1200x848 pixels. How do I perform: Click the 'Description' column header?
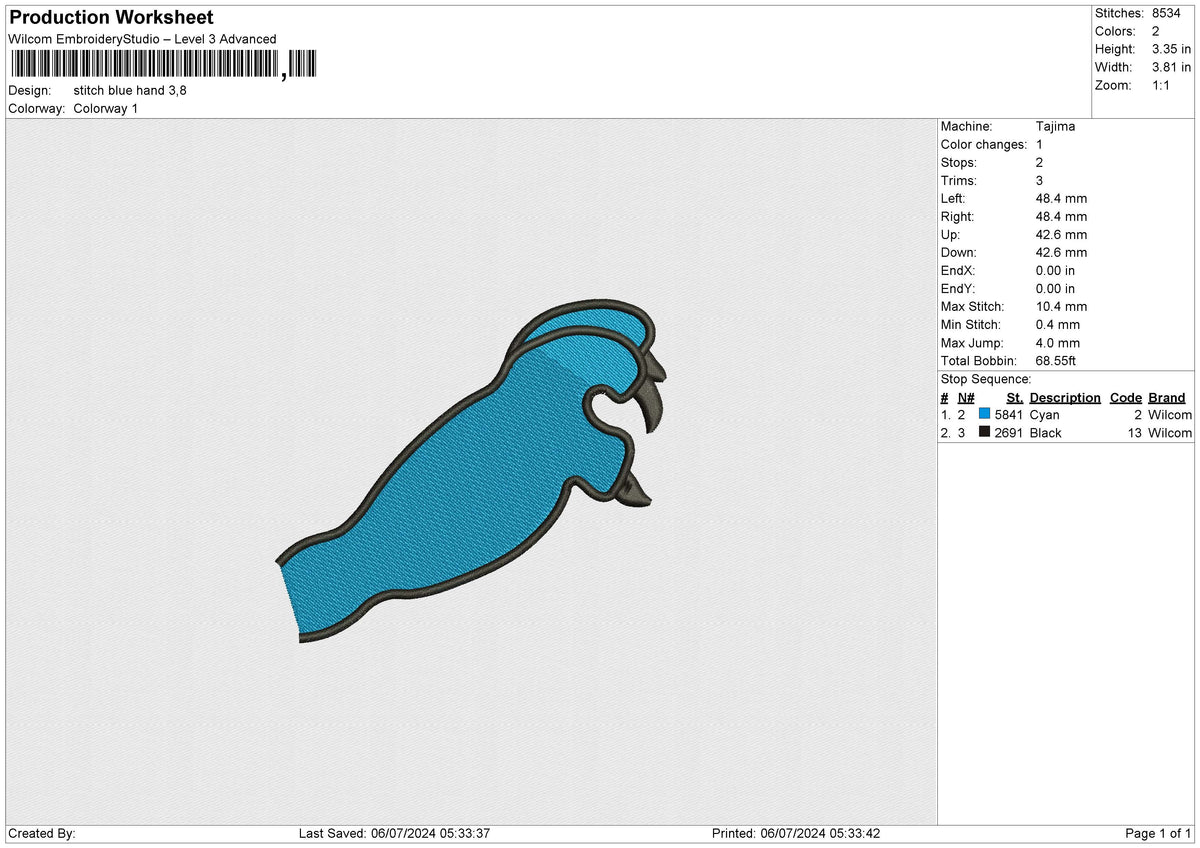pyautogui.click(x=1065, y=397)
